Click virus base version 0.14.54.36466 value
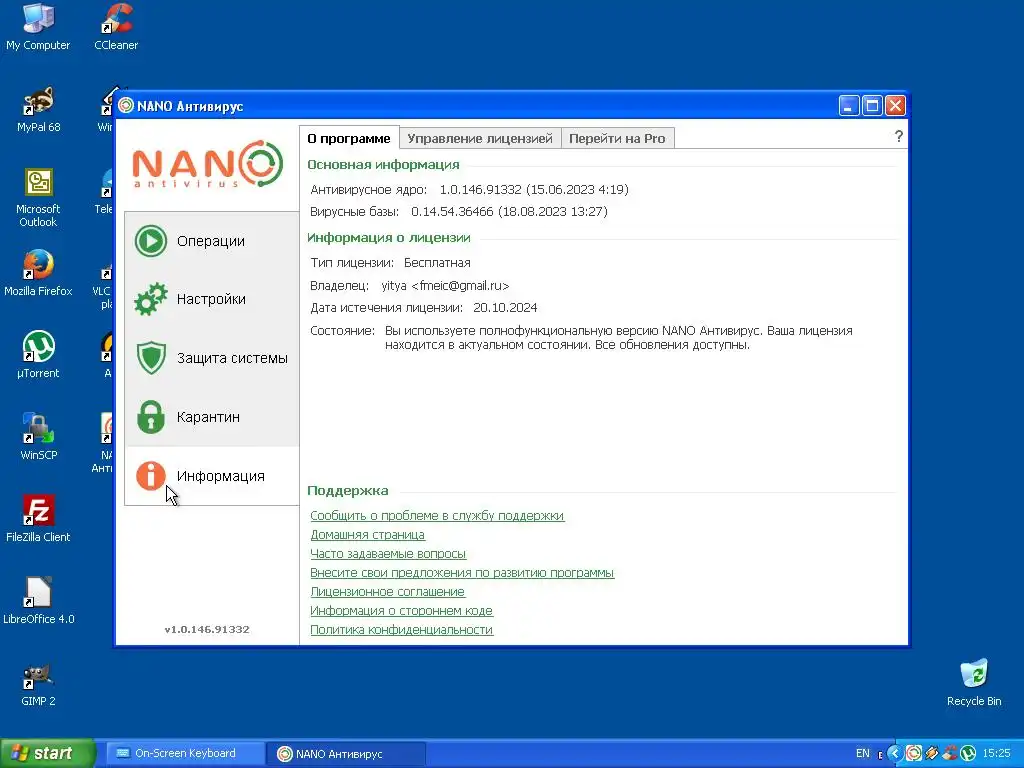This screenshot has height=768, width=1024. tap(452, 212)
